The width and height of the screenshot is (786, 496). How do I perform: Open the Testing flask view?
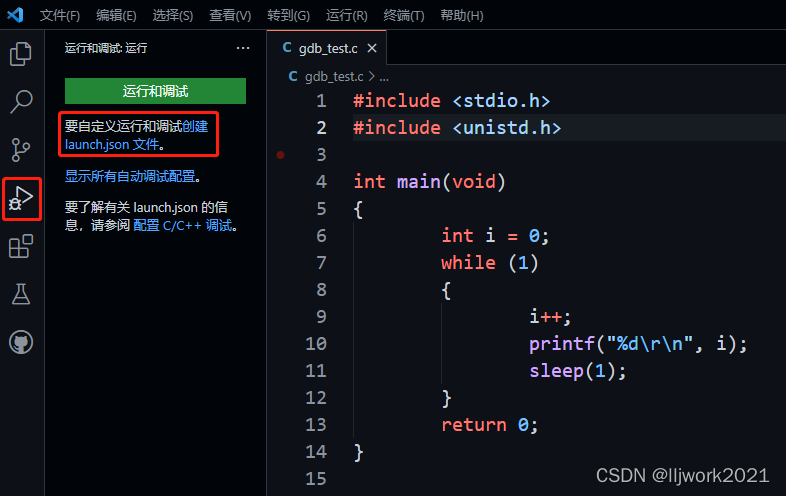[21, 294]
